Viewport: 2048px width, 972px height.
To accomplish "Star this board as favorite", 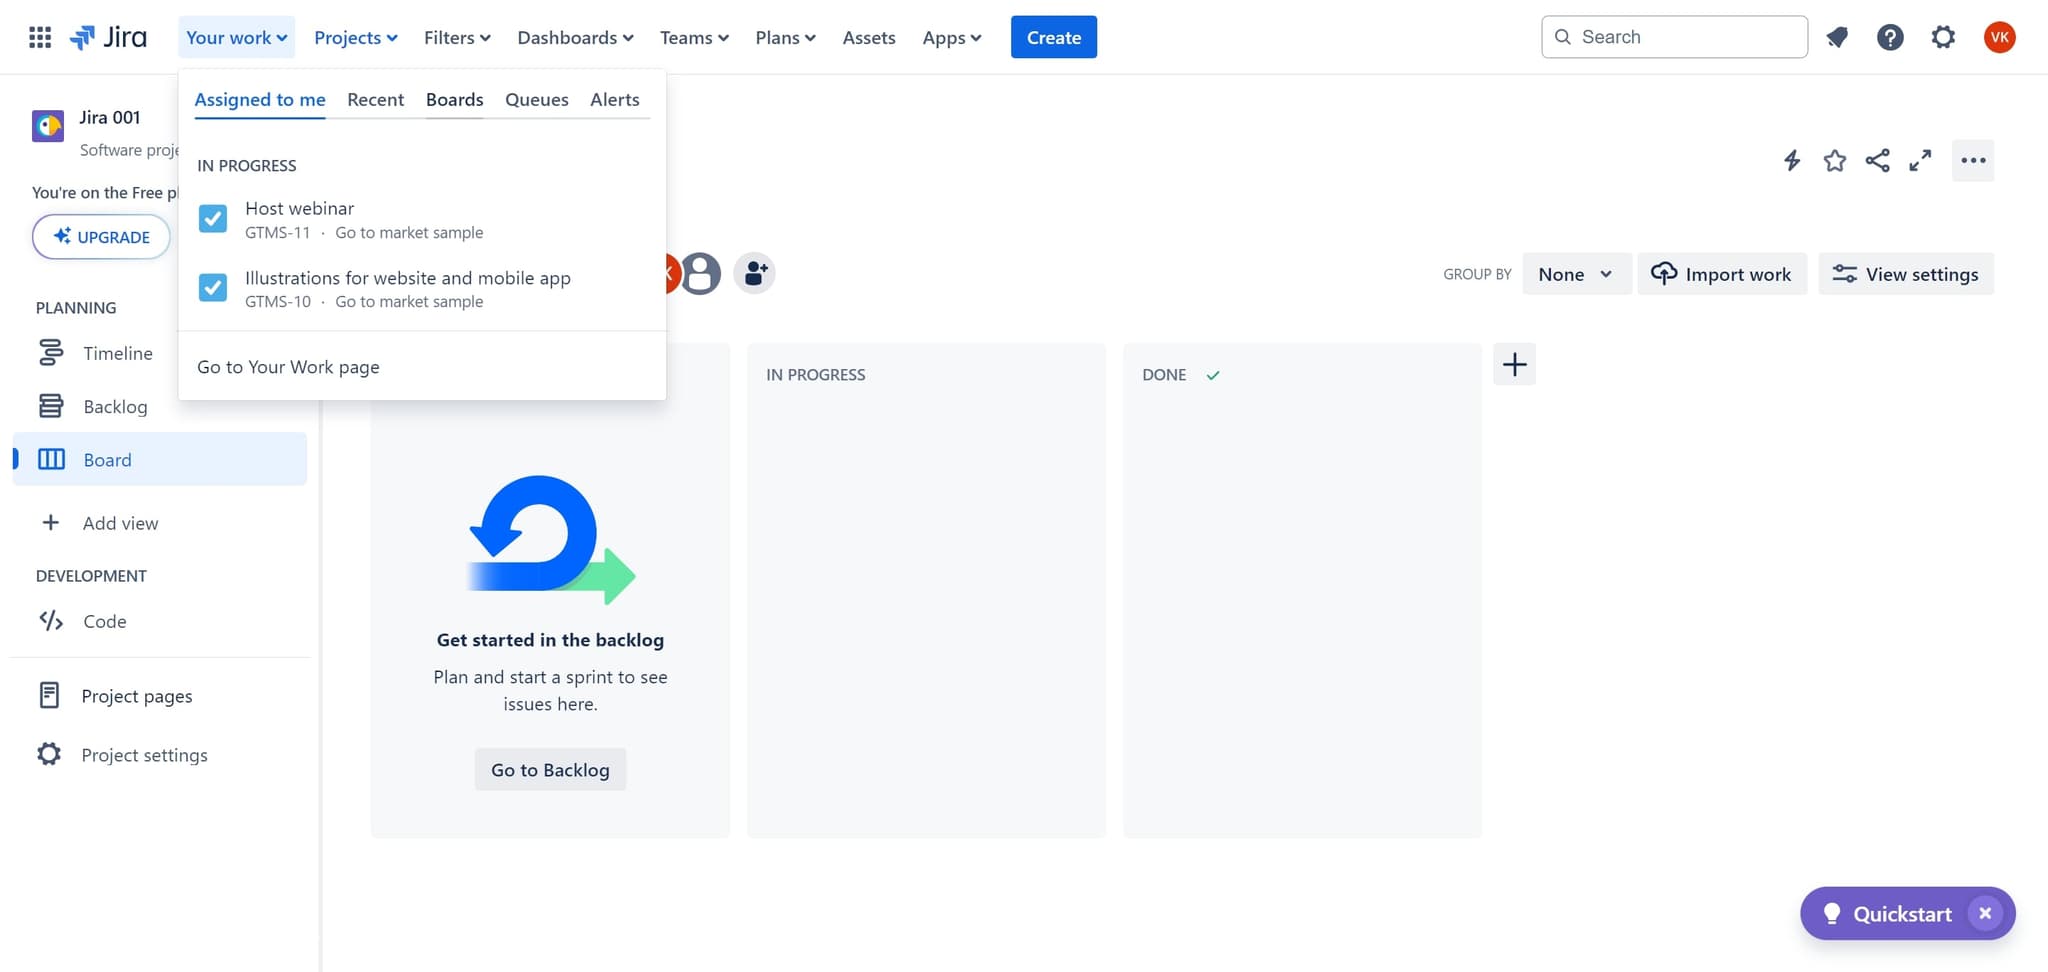I will (1834, 161).
